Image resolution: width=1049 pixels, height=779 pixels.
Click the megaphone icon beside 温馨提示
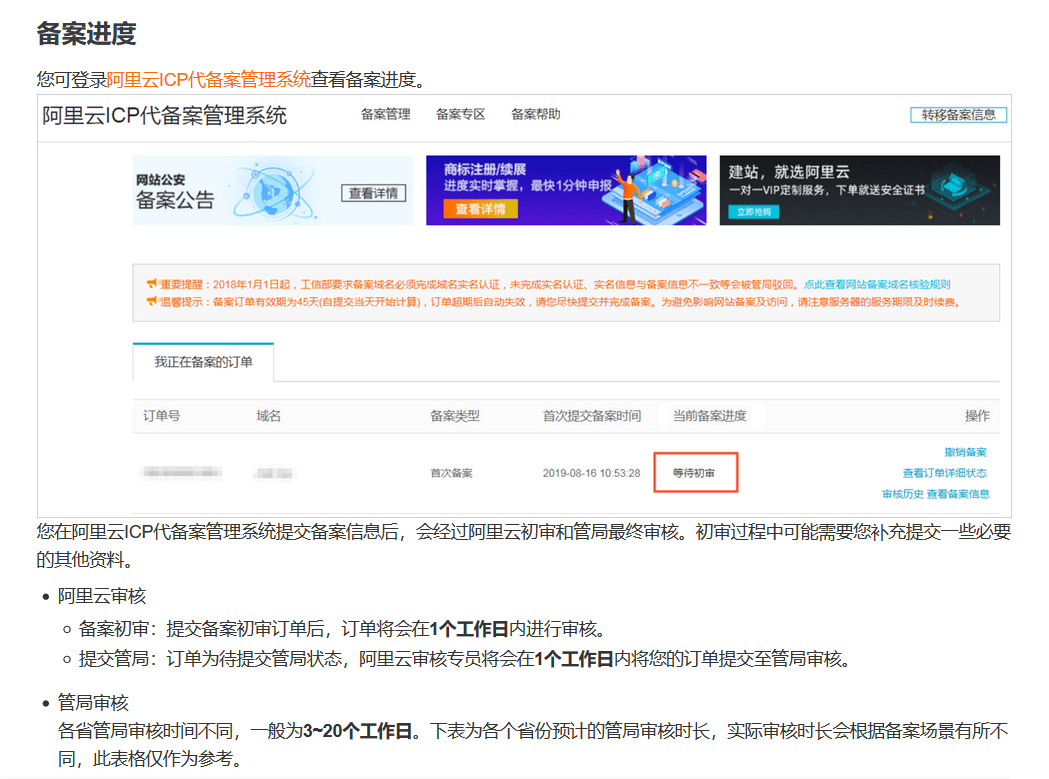coord(151,301)
